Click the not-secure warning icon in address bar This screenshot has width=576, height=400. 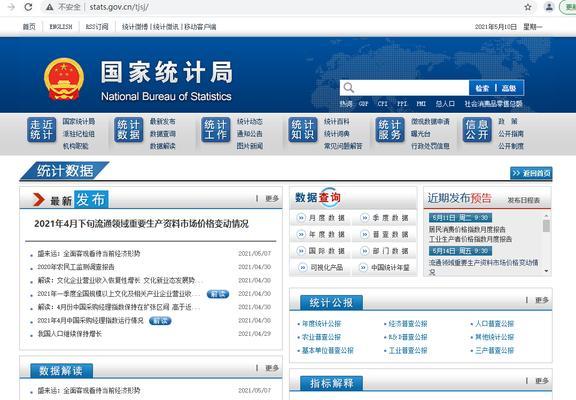coord(50,7)
